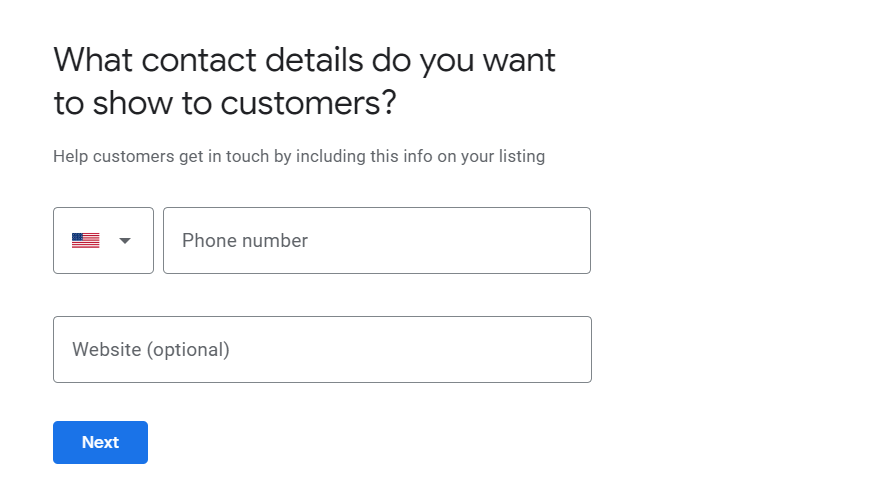Viewport: 879px width, 494px height.
Task: Click the Phone number input field
Action: coord(376,240)
